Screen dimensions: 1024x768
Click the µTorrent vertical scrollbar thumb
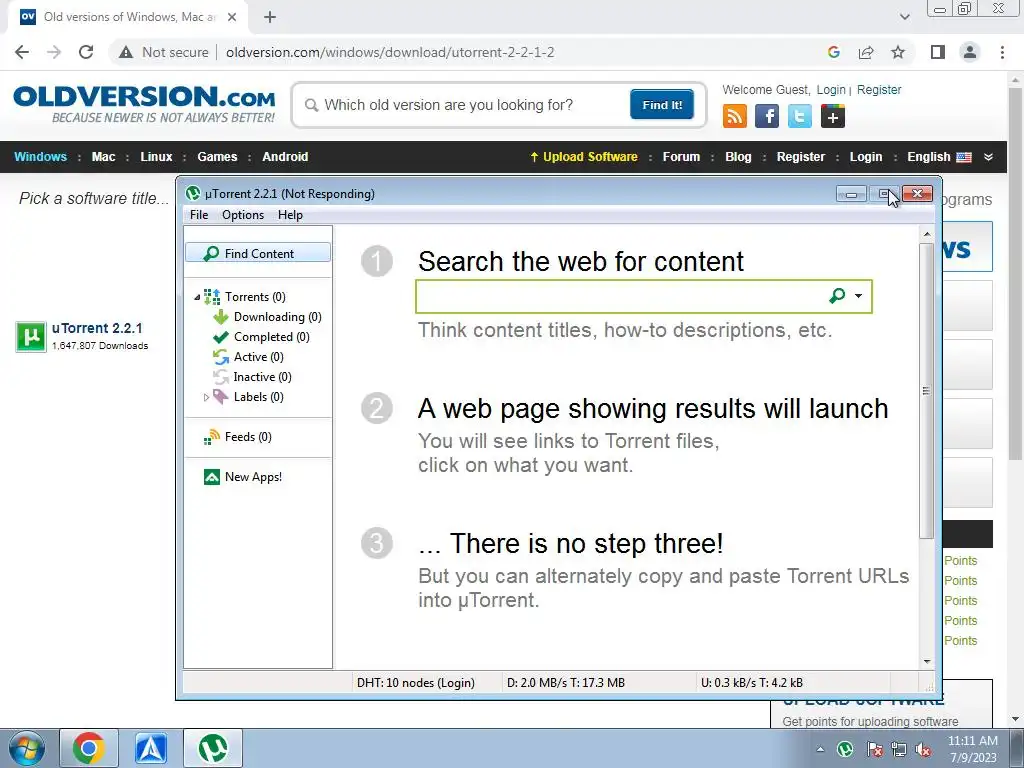pyautogui.click(x=927, y=391)
